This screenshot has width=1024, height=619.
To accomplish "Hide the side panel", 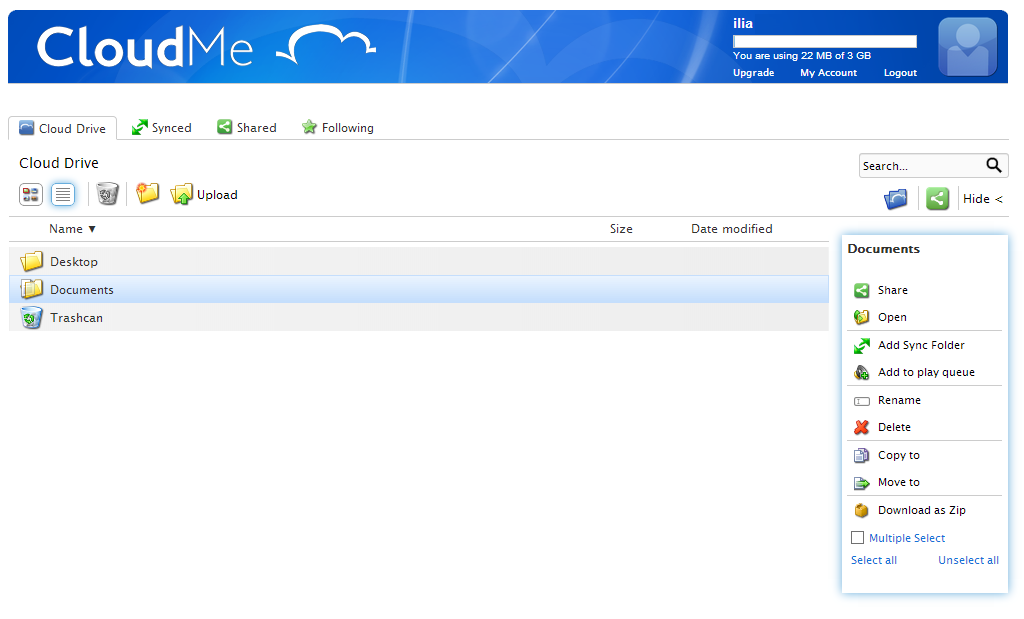I will pyautogui.click(x=982, y=198).
